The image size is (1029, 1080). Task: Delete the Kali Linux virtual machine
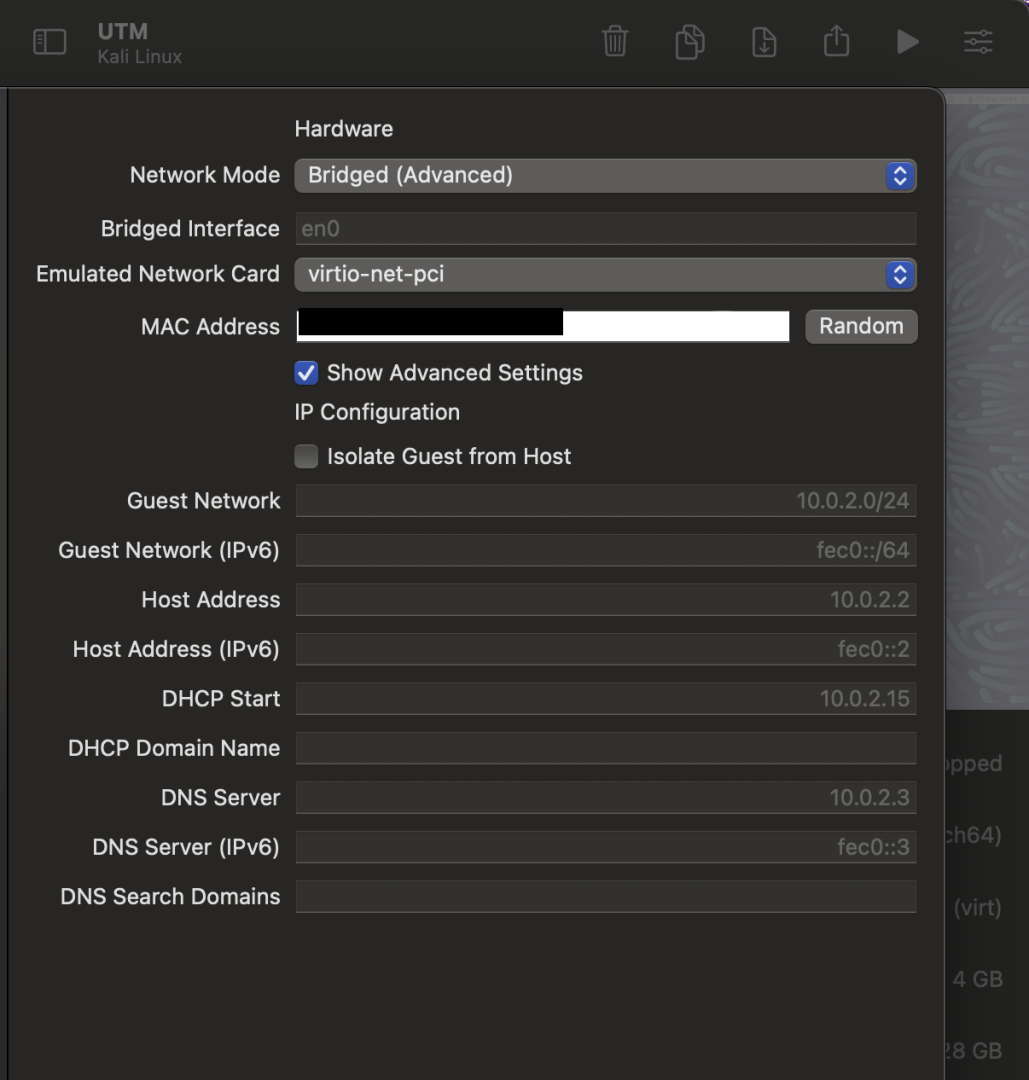[x=615, y=42]
